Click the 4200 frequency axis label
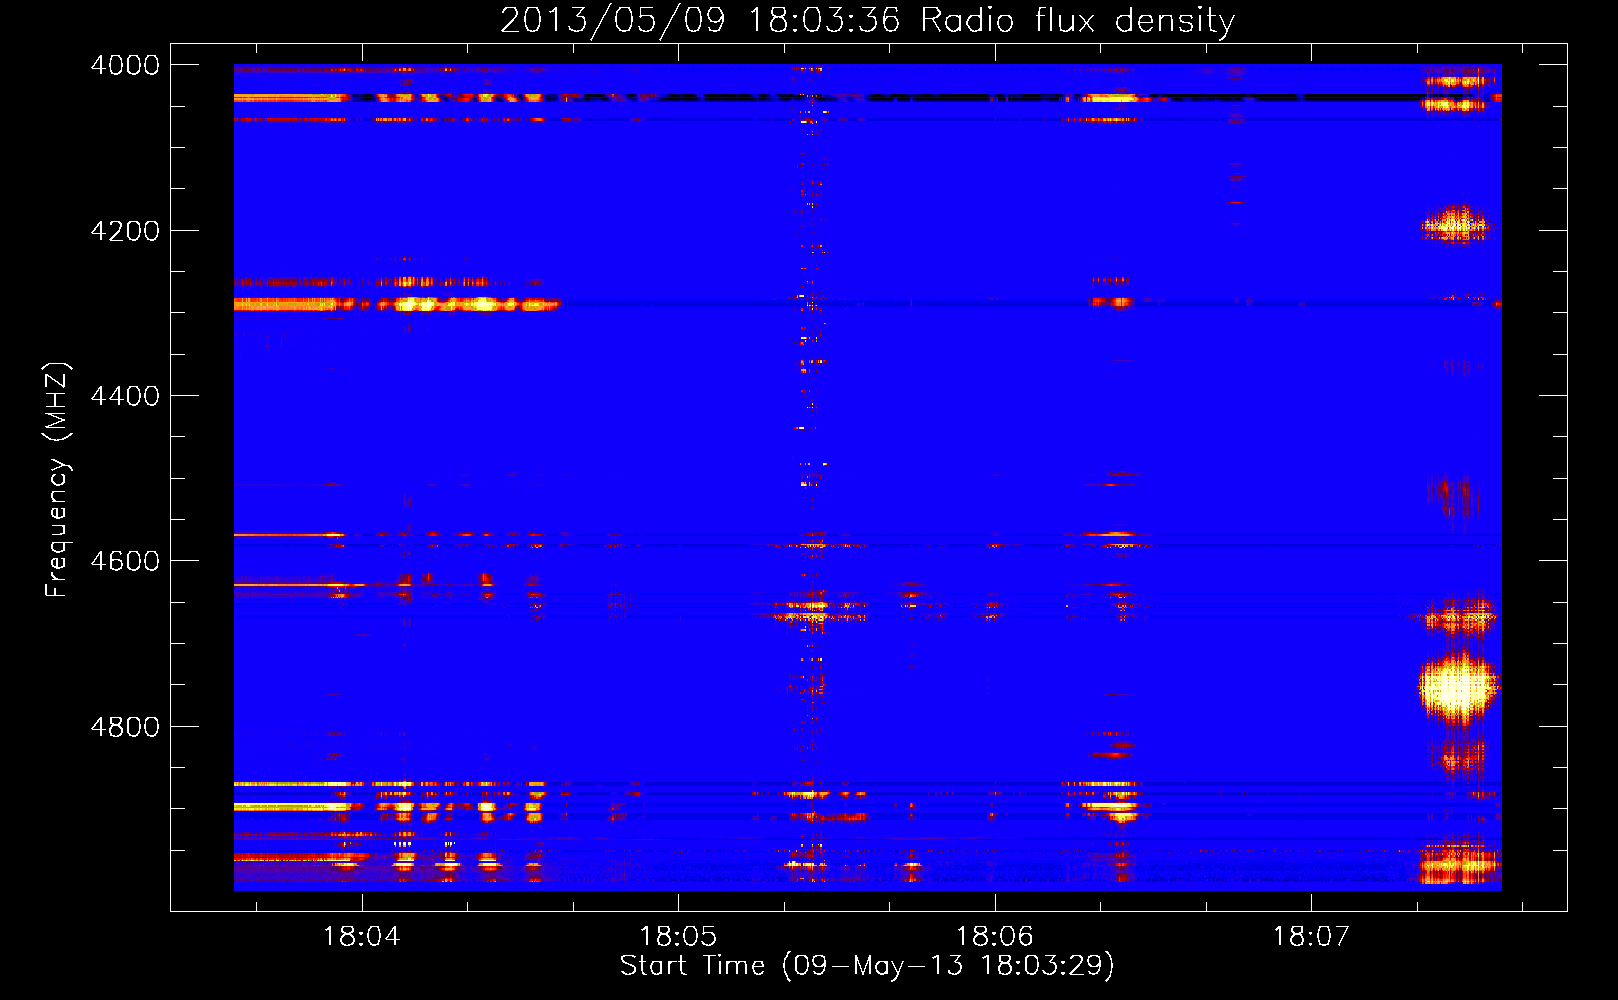The width and height of the screenshot is (1618, 1000). coord(125,231)
